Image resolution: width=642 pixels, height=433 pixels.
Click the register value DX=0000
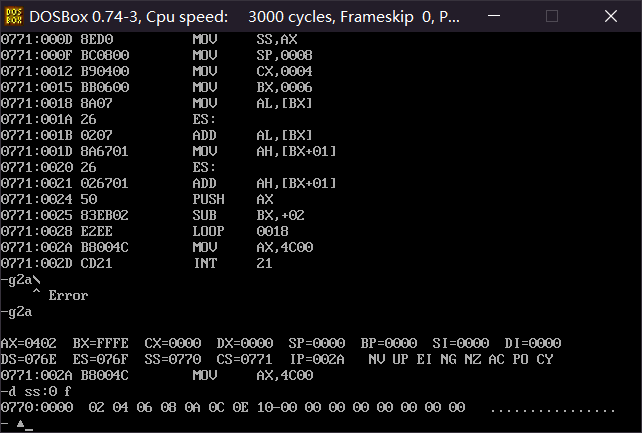(245, 343)
